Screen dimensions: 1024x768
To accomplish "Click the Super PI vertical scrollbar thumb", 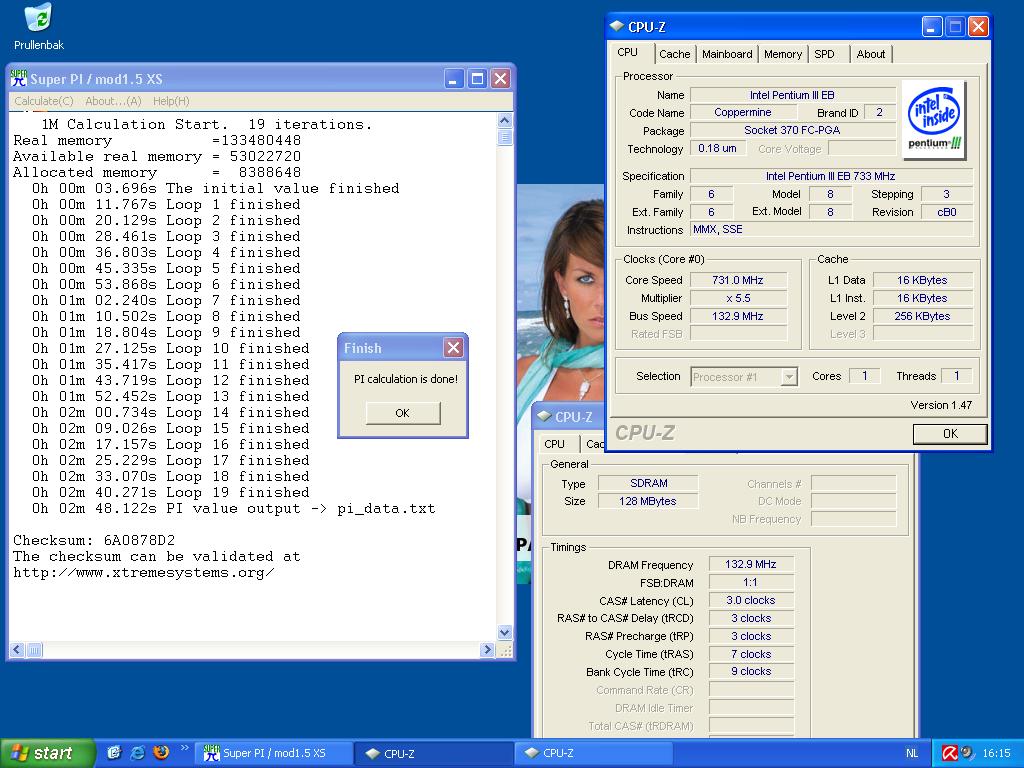I will (x=505, y=136).
